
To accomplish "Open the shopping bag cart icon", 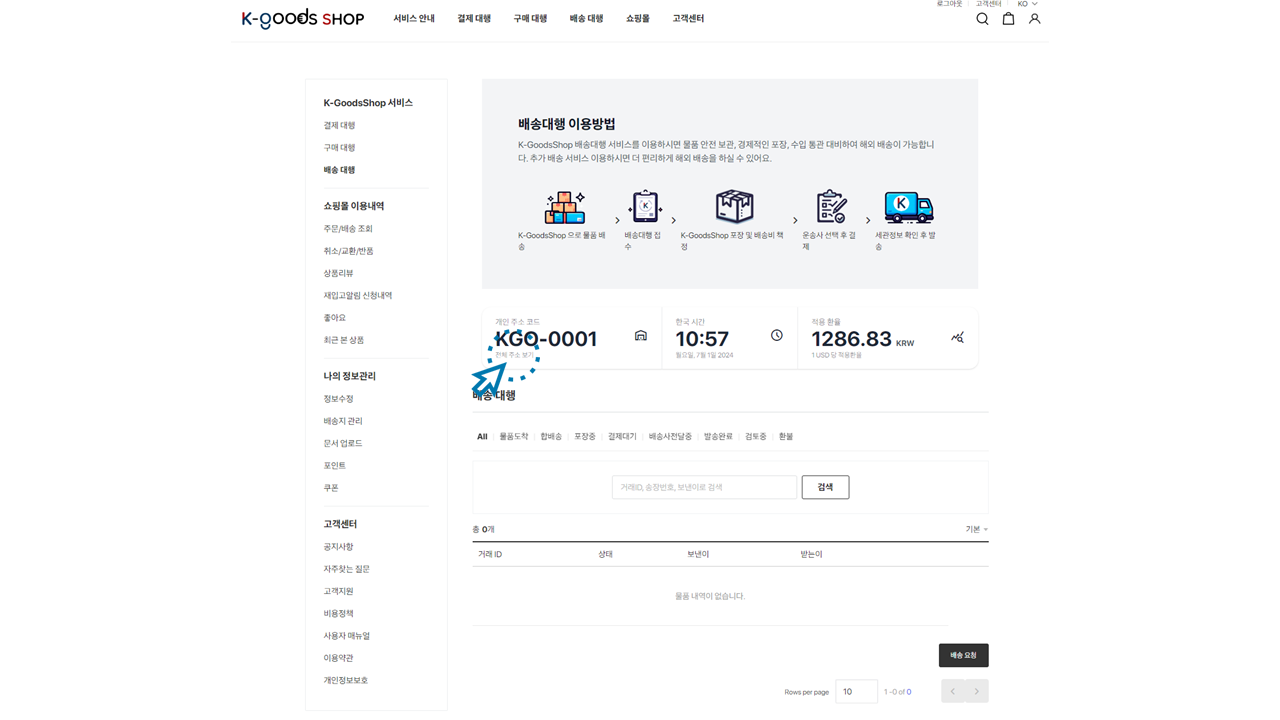I will (1008, 19).
